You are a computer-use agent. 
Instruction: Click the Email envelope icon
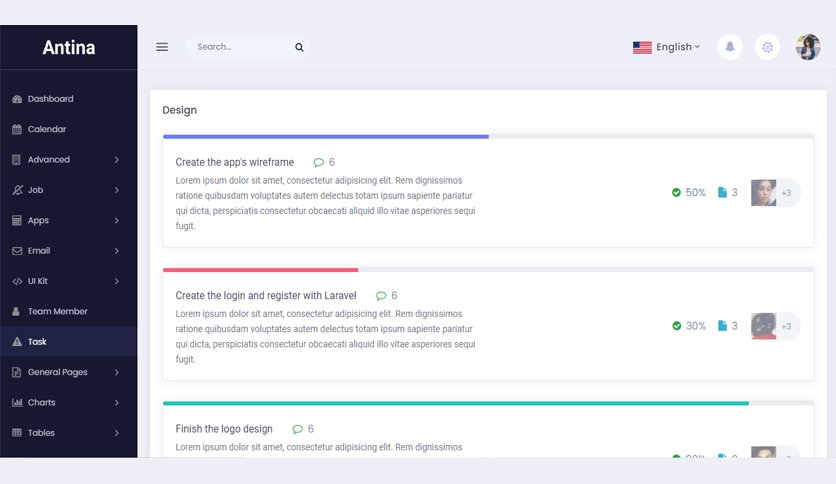click(17, 251)
